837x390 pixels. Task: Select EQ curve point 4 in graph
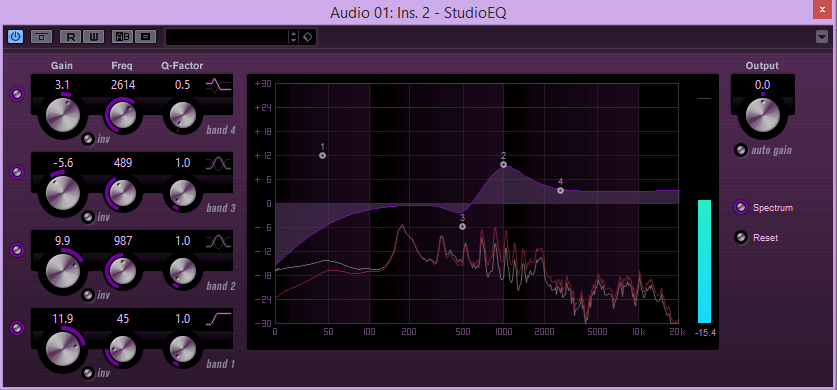point(560,190)
